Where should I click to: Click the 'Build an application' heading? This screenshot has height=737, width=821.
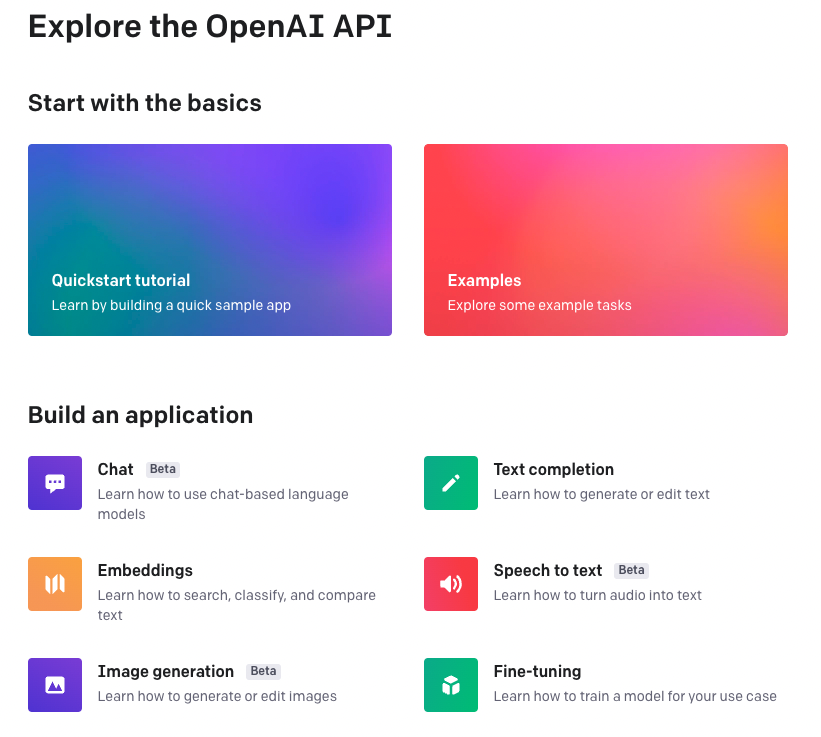click(x=141, y=416)
